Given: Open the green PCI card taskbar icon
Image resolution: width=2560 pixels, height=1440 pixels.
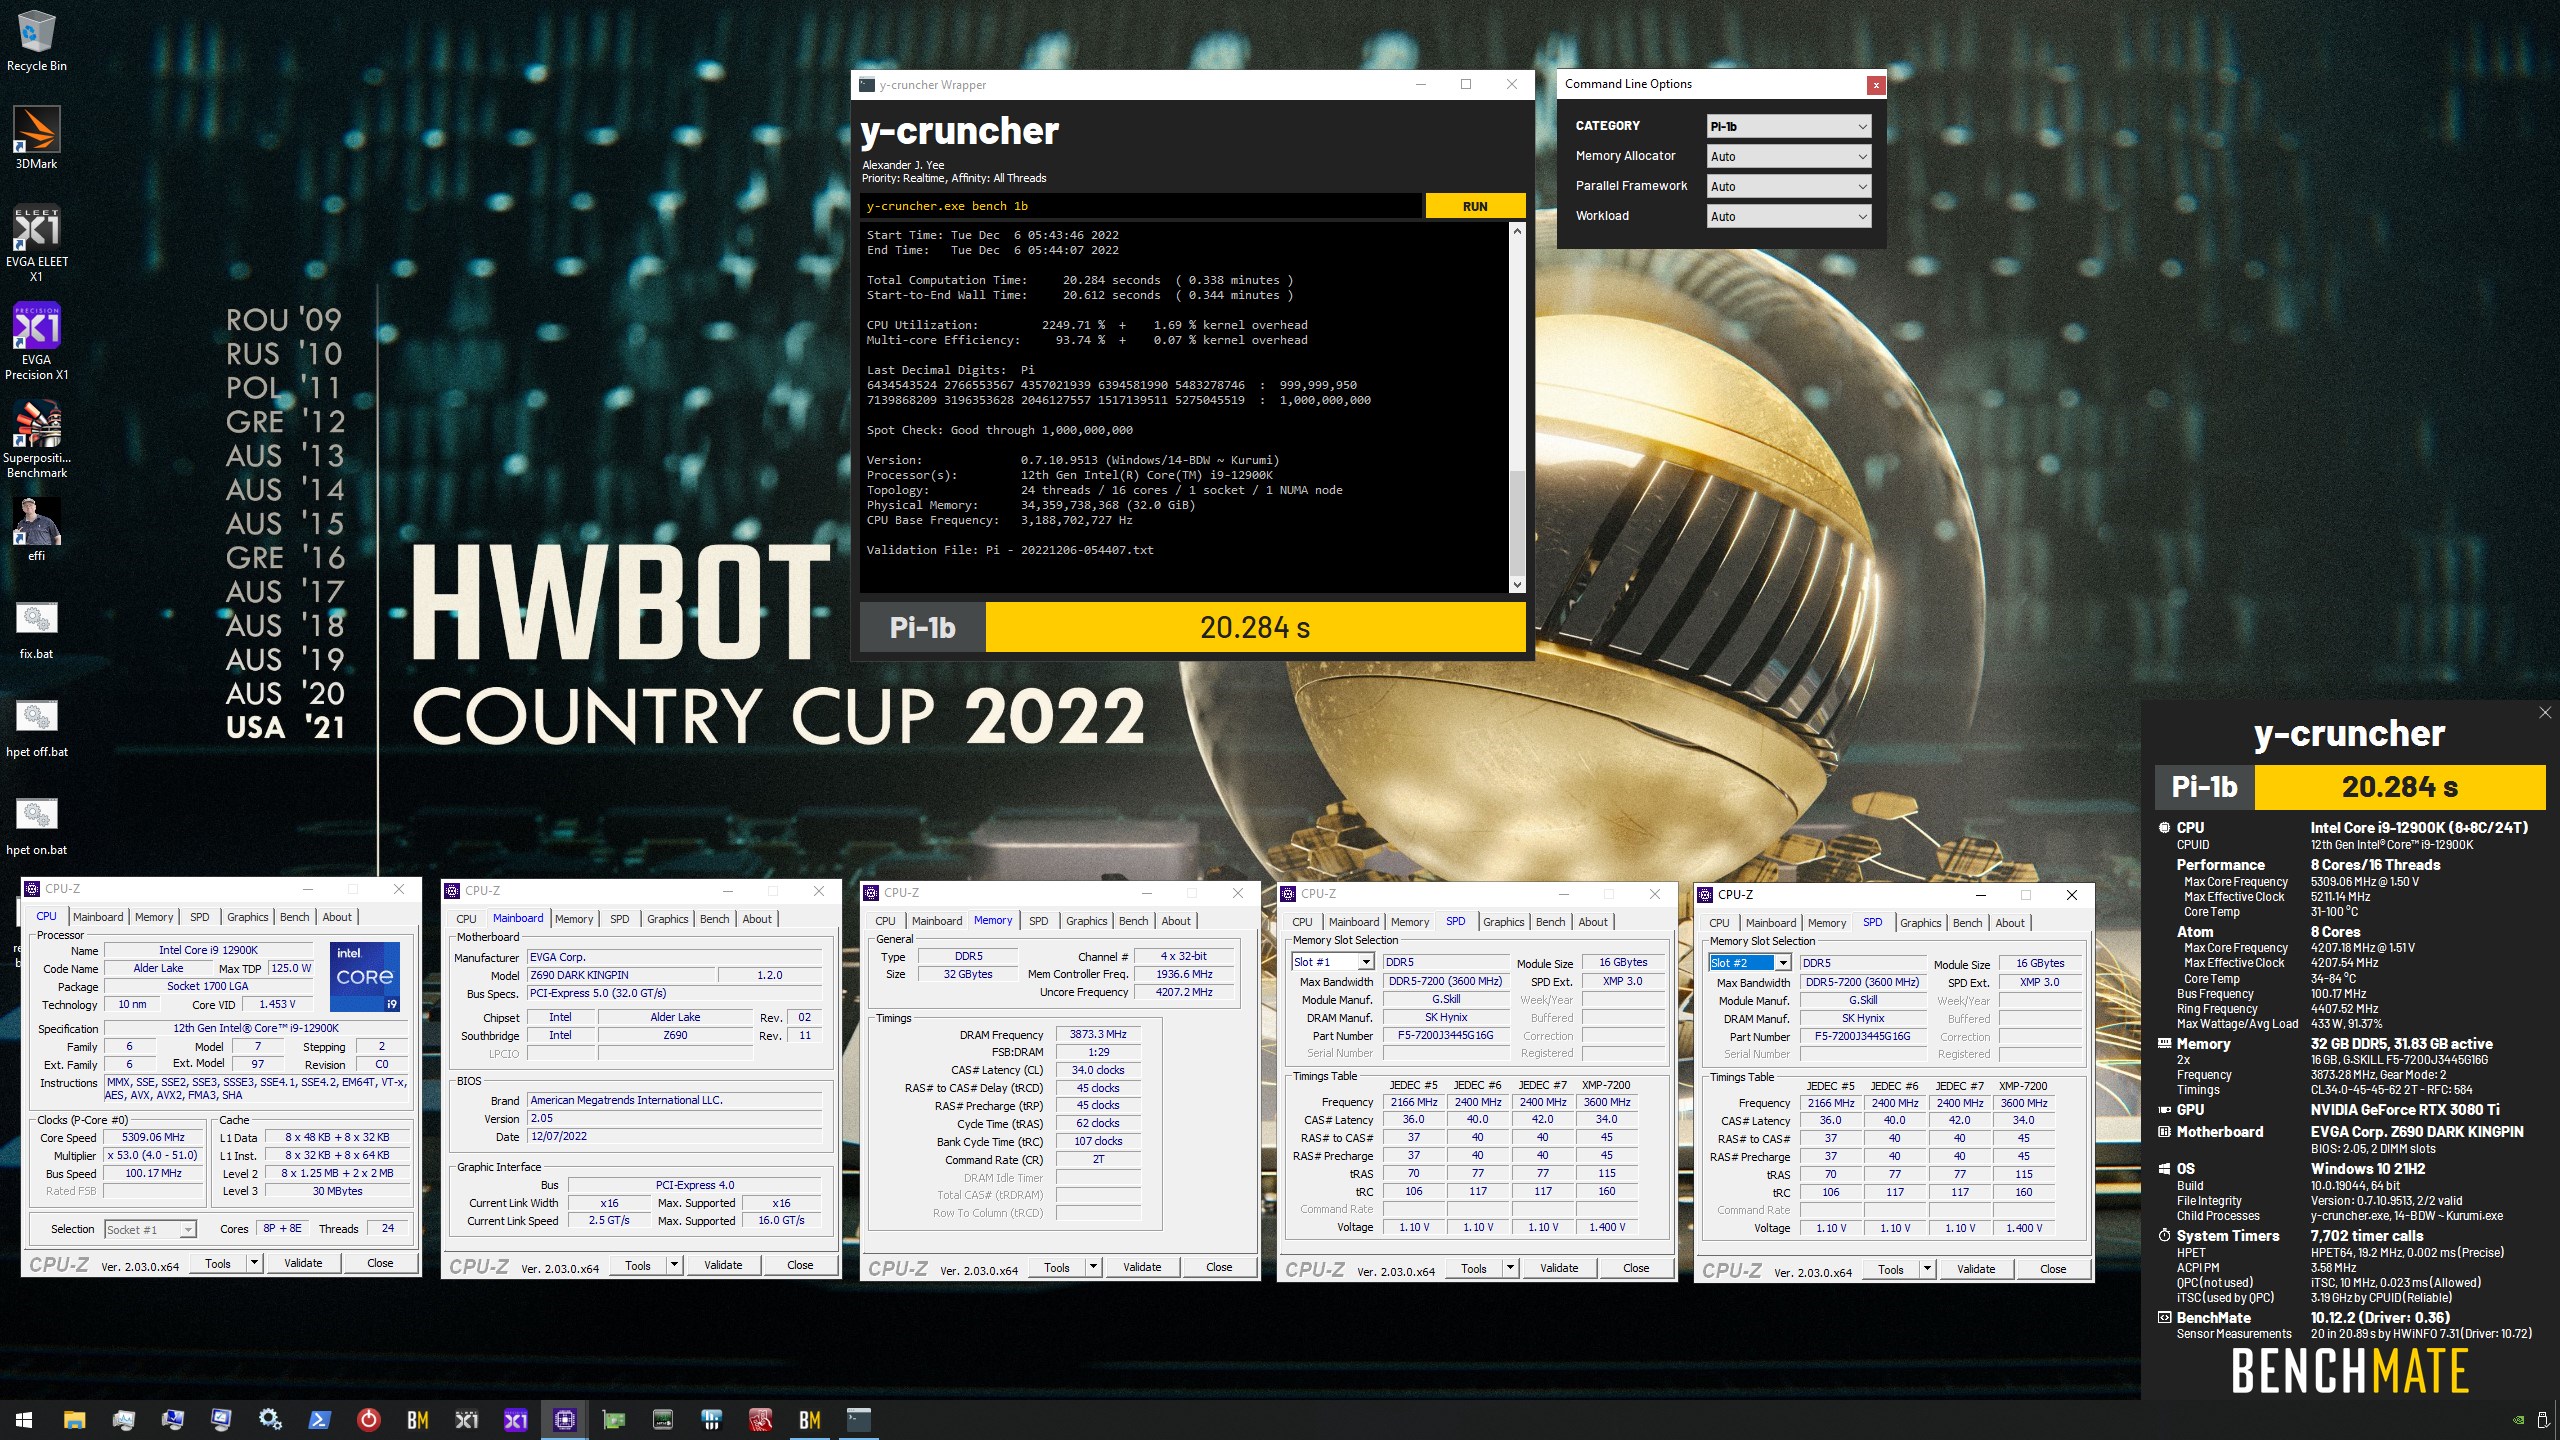Looking at the screenshot, I should pos(614,1420).
